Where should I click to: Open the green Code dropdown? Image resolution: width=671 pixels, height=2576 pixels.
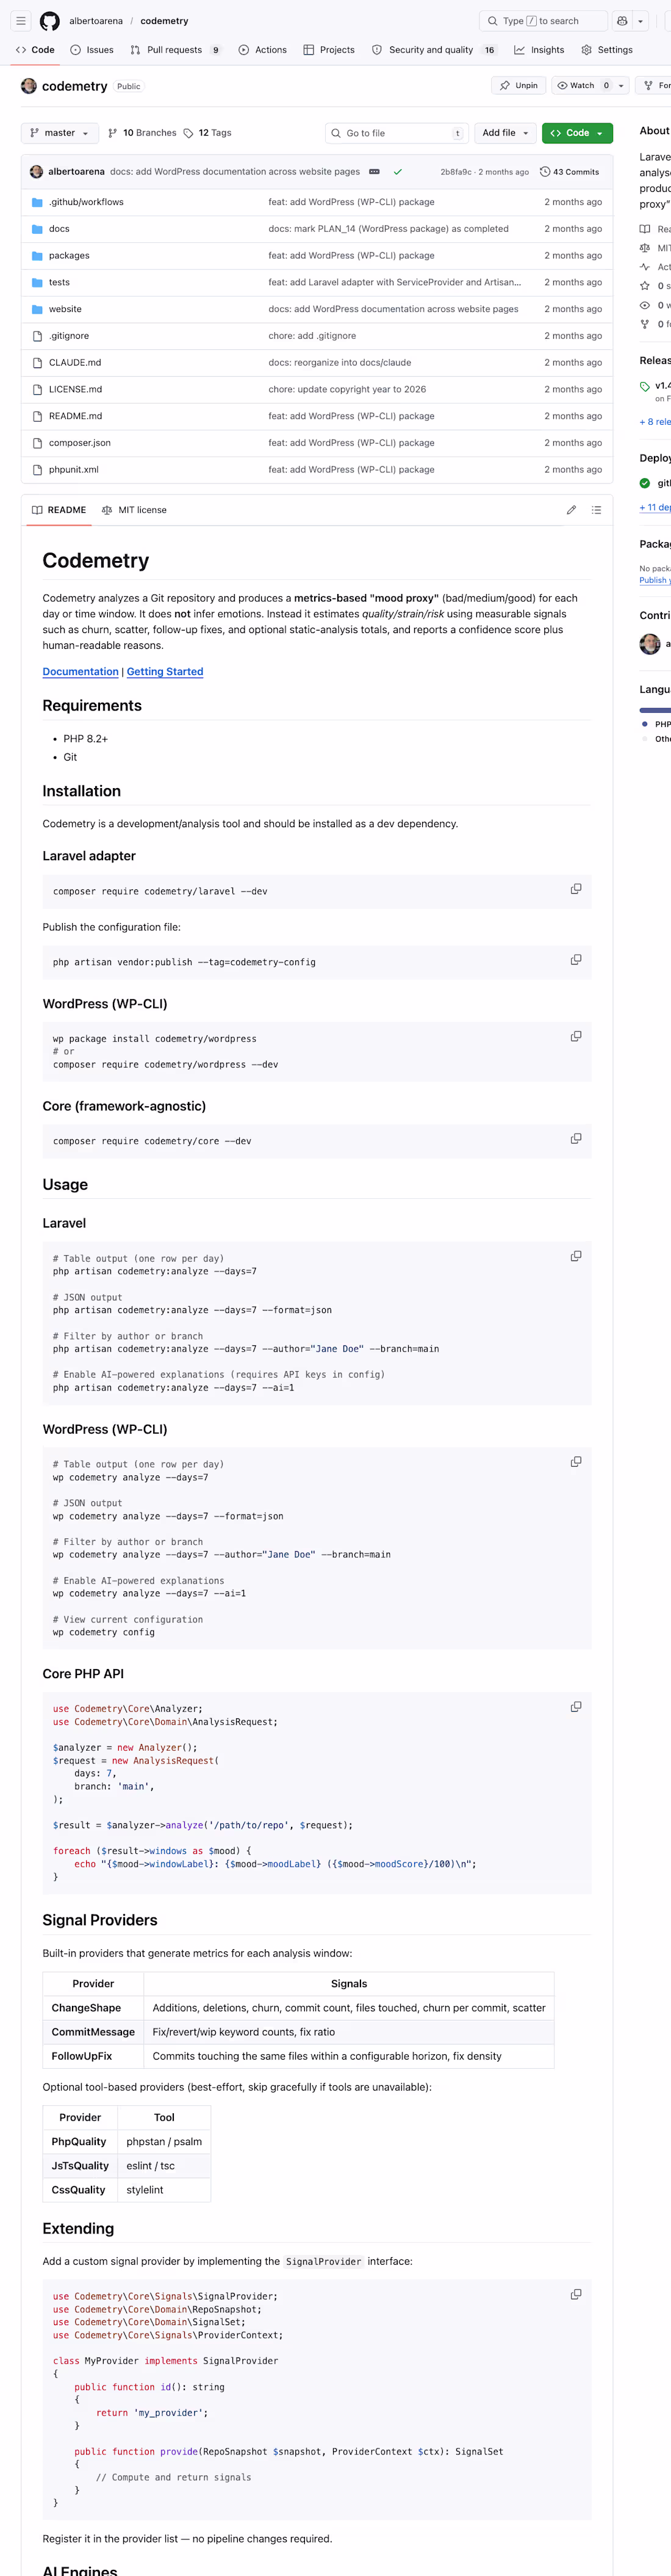[577, 132]
